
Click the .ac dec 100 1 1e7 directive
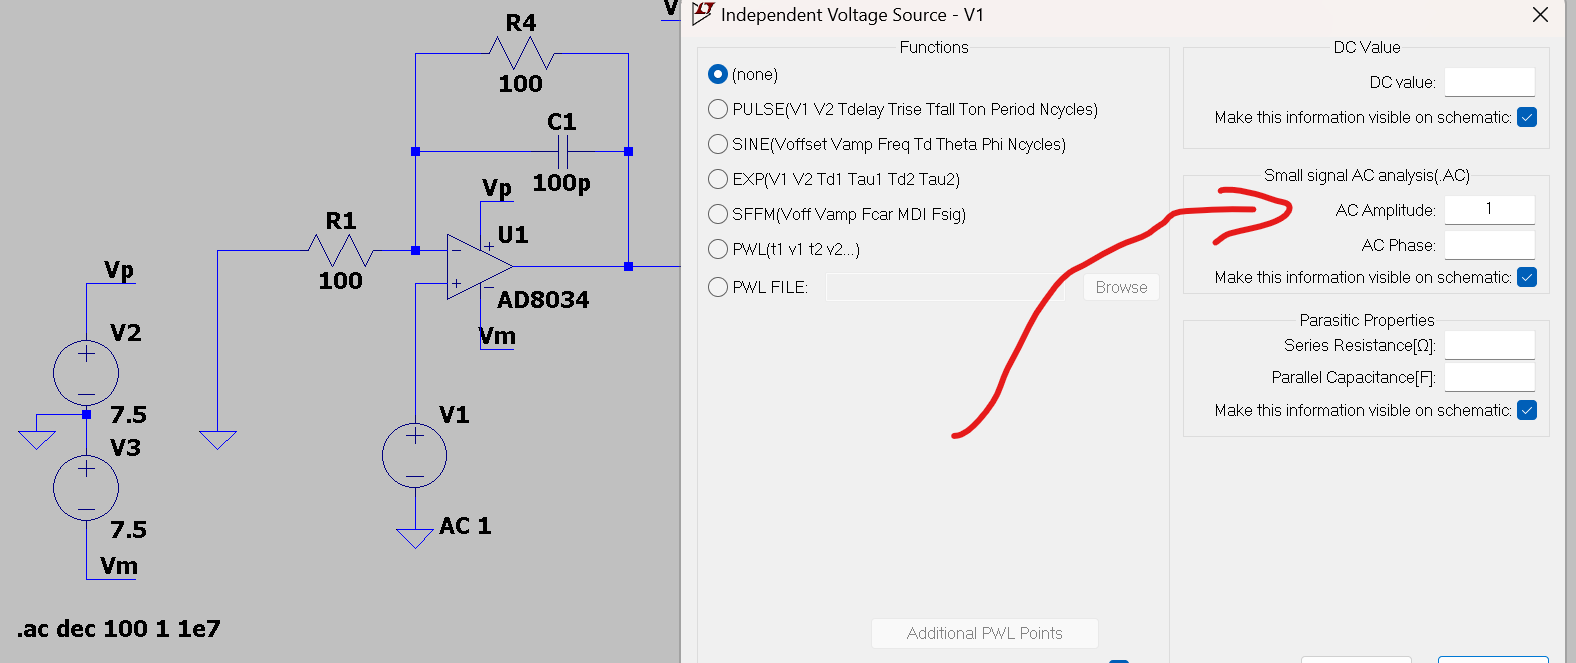[119, 629]
